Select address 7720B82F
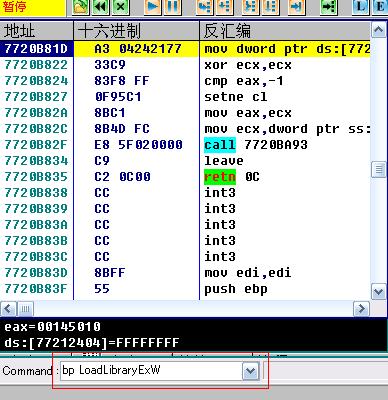The image size is (388, 400). point(36,145)
